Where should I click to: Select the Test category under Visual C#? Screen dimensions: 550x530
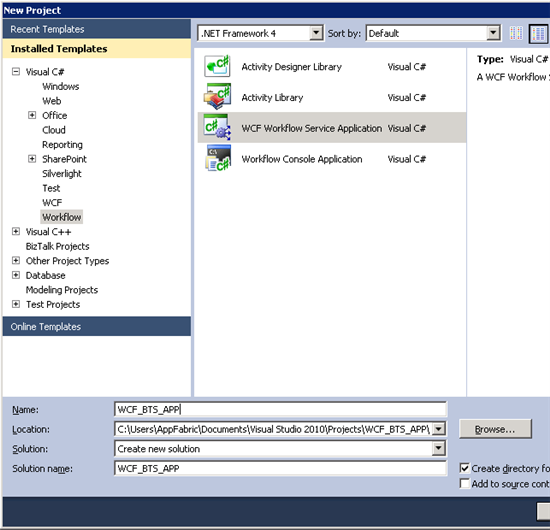click(x=51, y=188)
